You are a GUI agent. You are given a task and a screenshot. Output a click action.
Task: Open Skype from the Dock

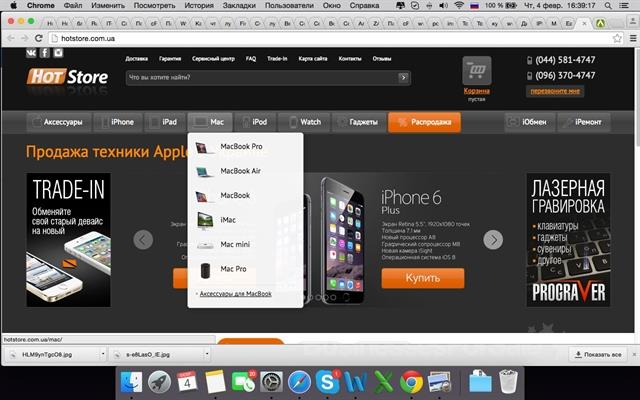(x=327, y=382)
